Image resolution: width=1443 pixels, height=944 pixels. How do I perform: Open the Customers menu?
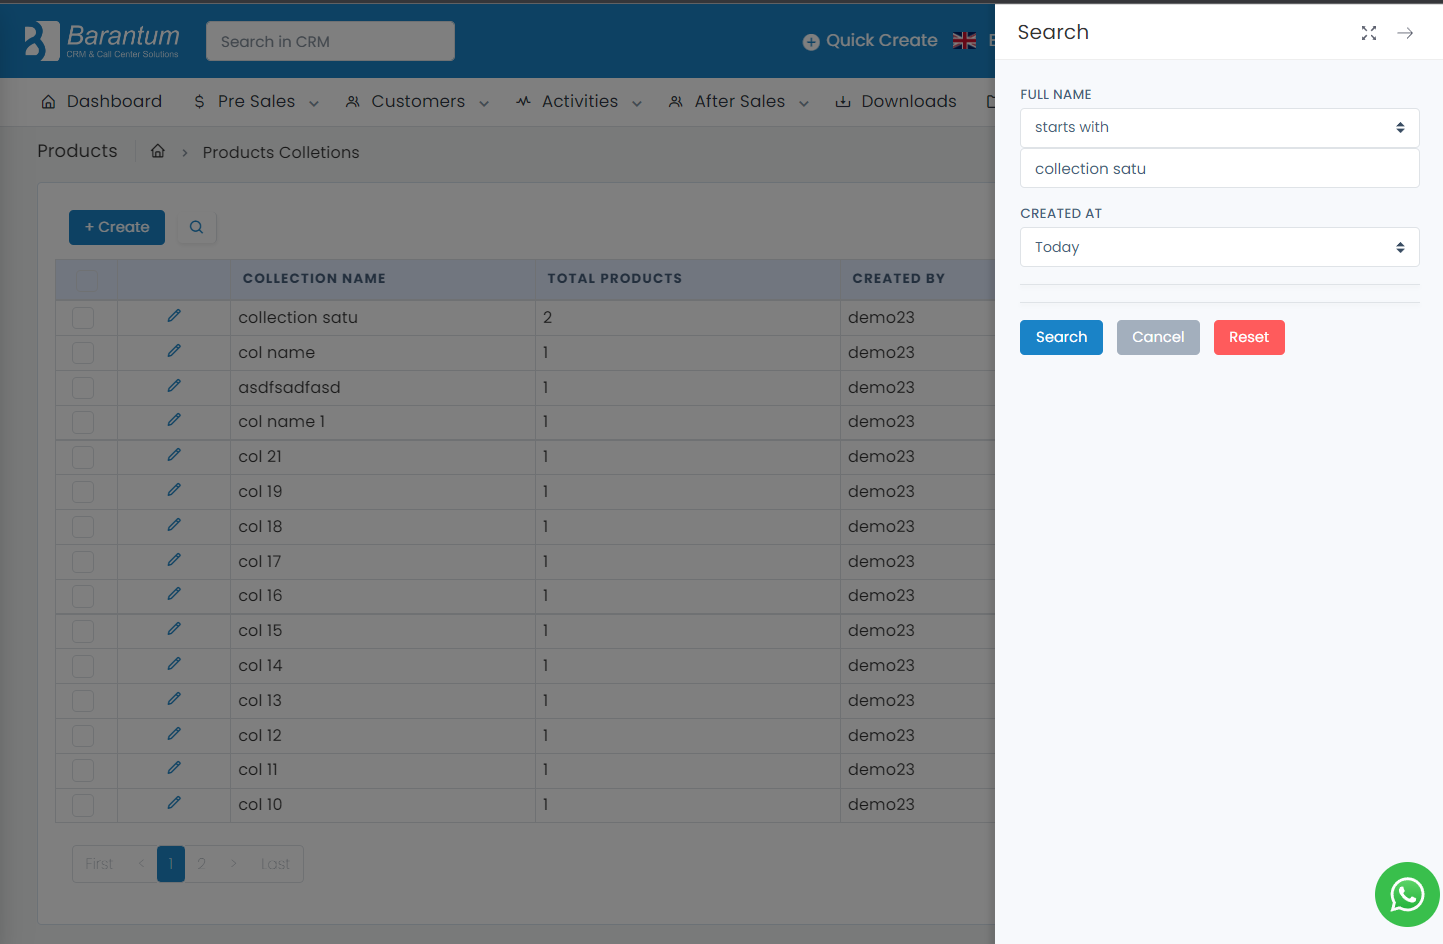pos(417,102)
